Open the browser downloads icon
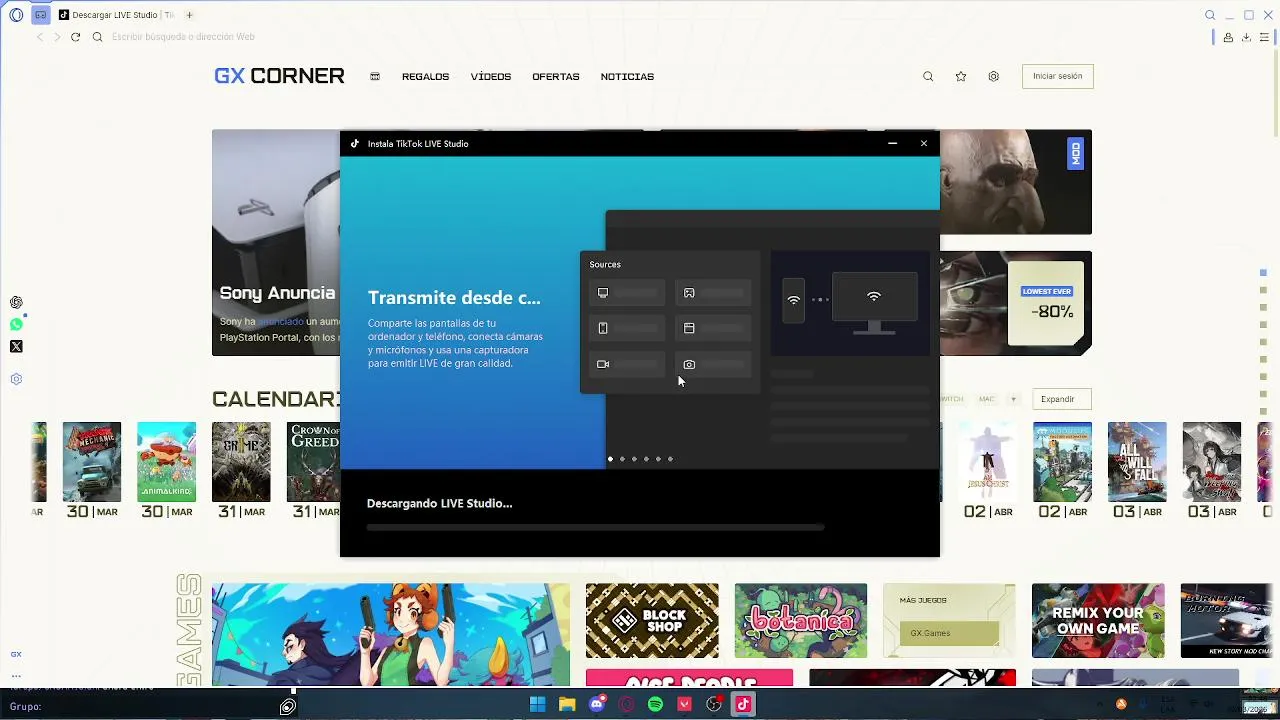Screen dimensions: 1280x720 (1246, 37)
